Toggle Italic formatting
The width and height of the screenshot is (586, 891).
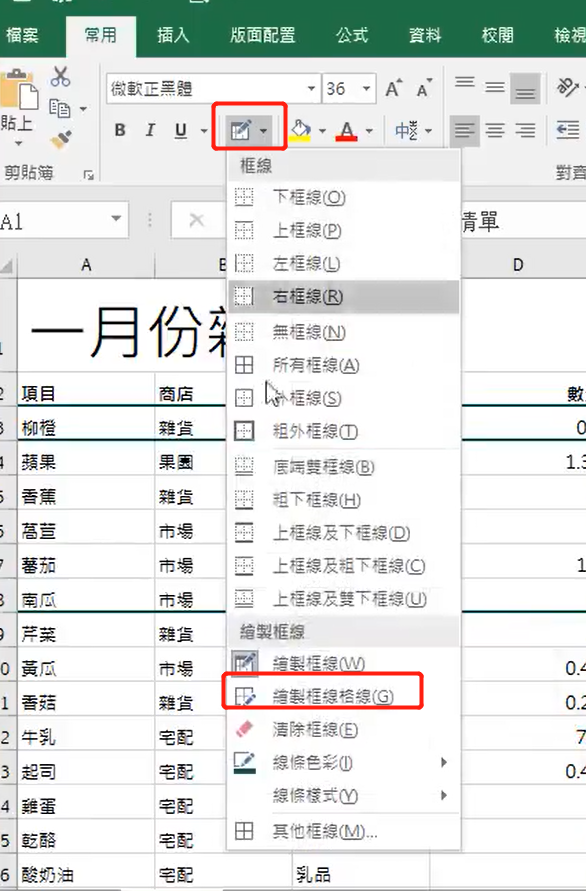click(150, 130)
